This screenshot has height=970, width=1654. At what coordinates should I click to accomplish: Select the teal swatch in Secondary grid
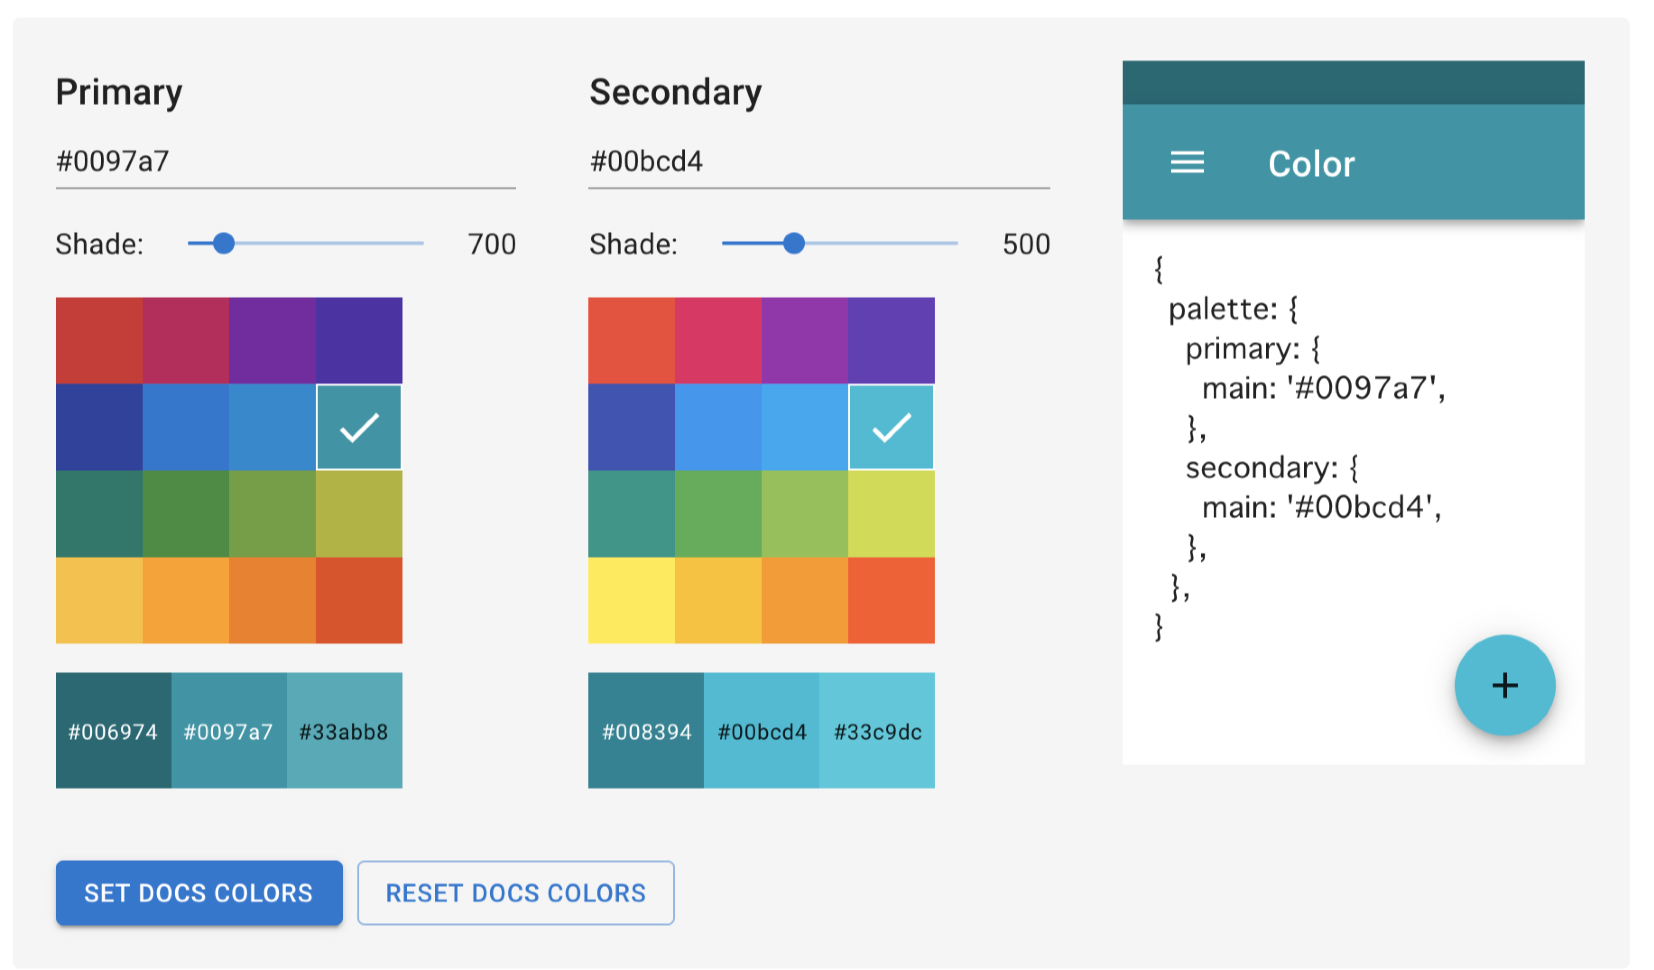click(631, 513)
